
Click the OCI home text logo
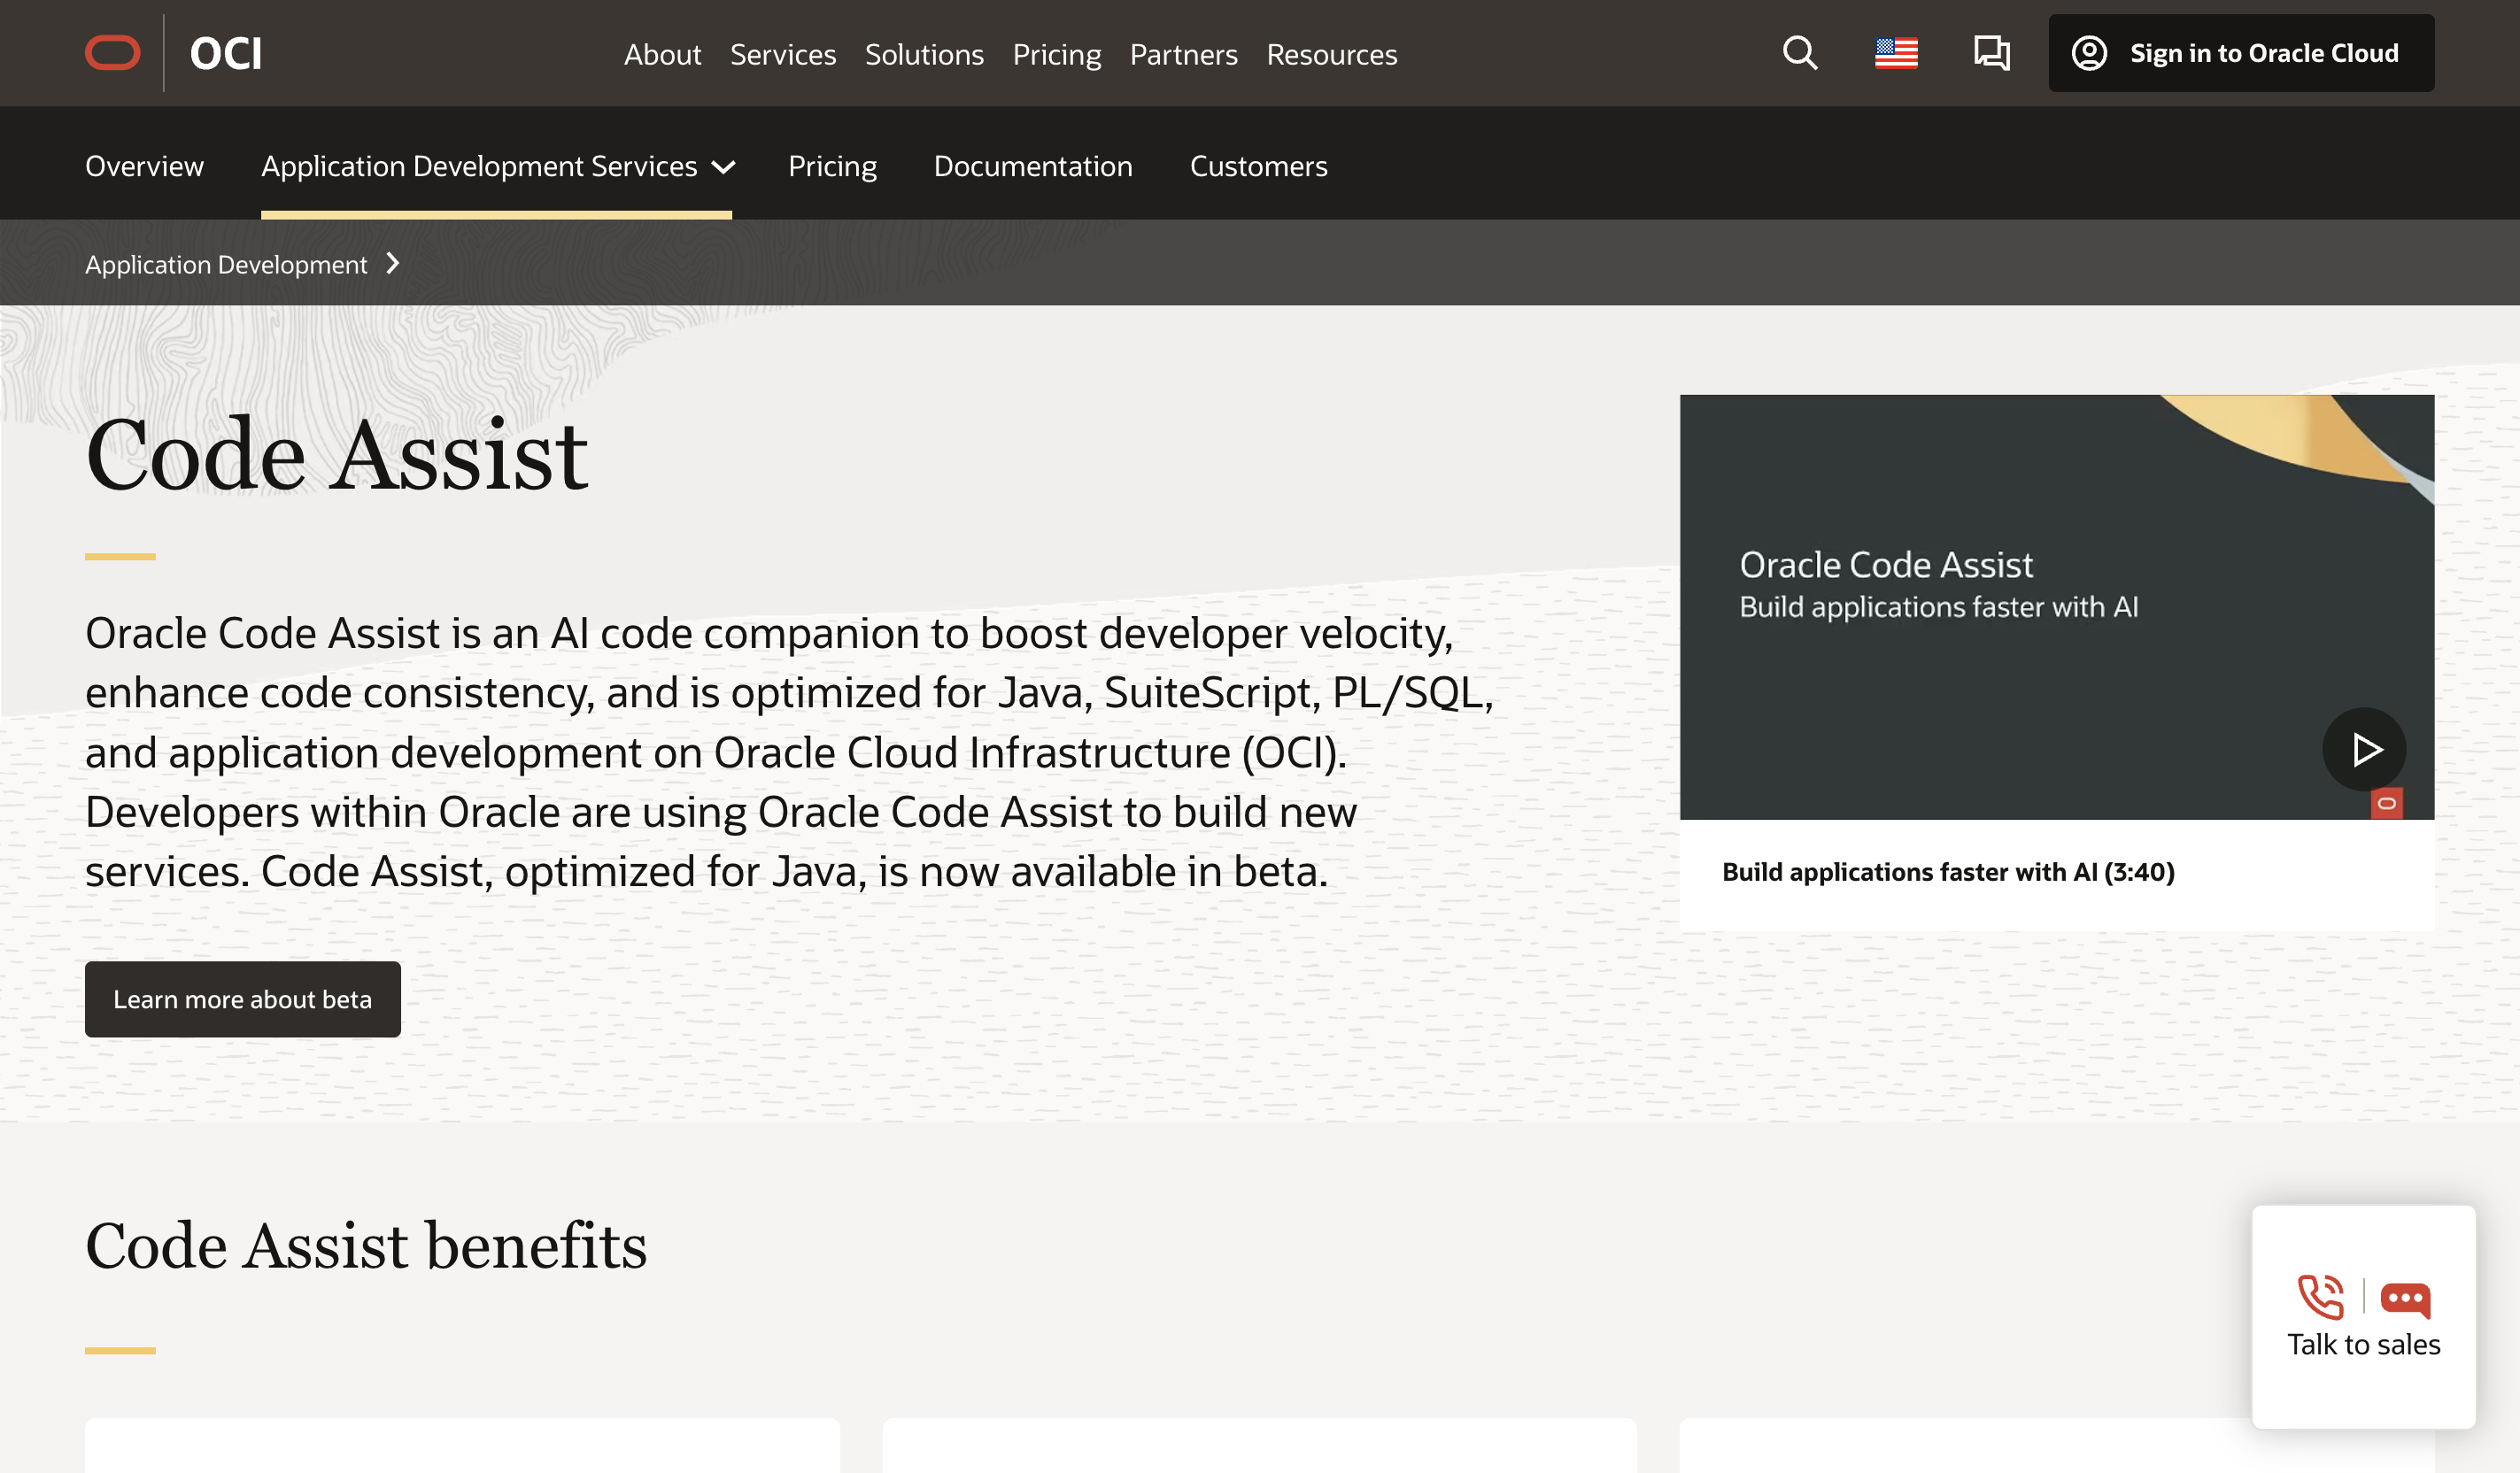click(x=226, y=53)
